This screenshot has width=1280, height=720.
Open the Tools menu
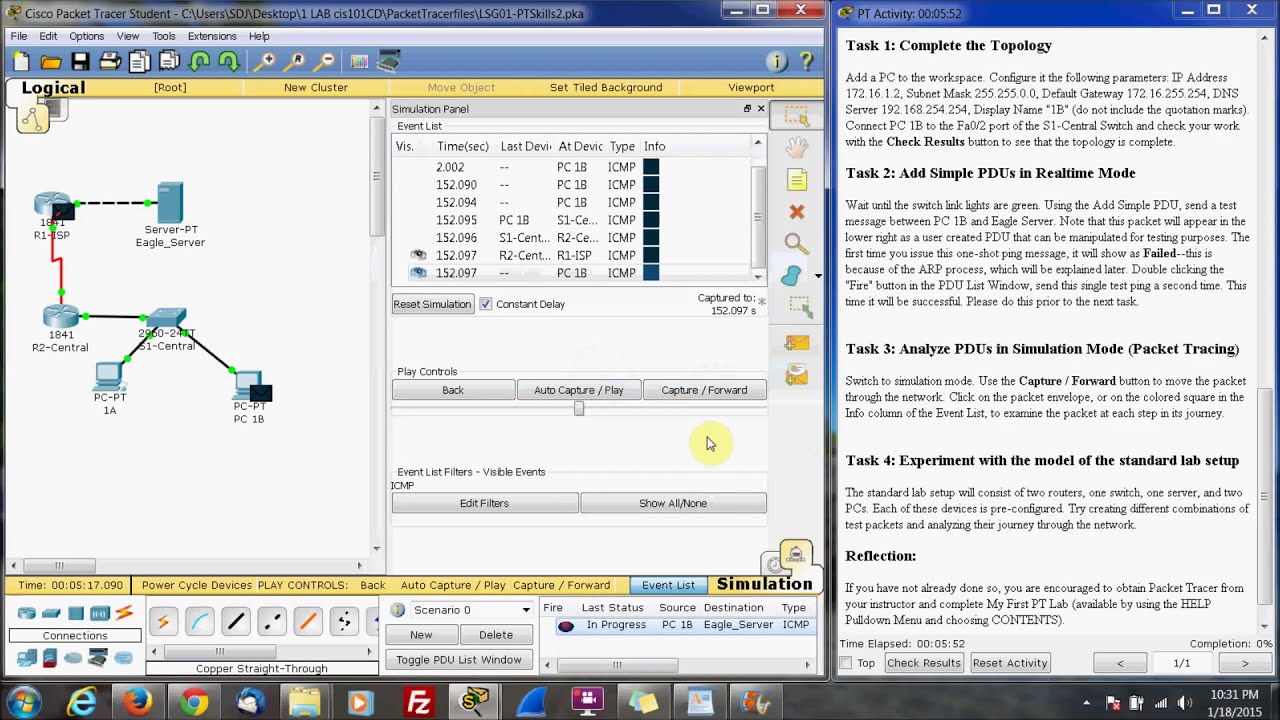point(164,36)
